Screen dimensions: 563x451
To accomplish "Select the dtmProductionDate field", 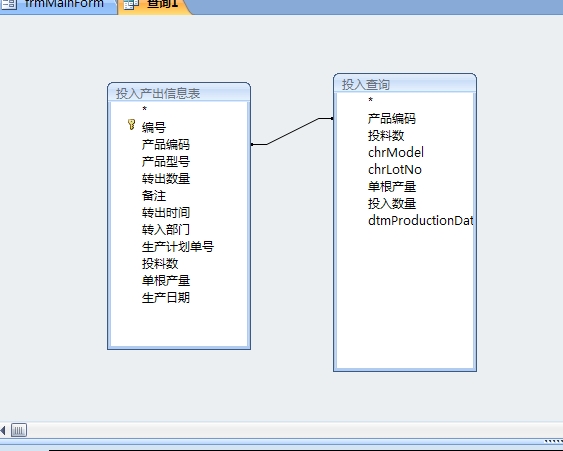I will pyautogui.click(x=420, y=220).
